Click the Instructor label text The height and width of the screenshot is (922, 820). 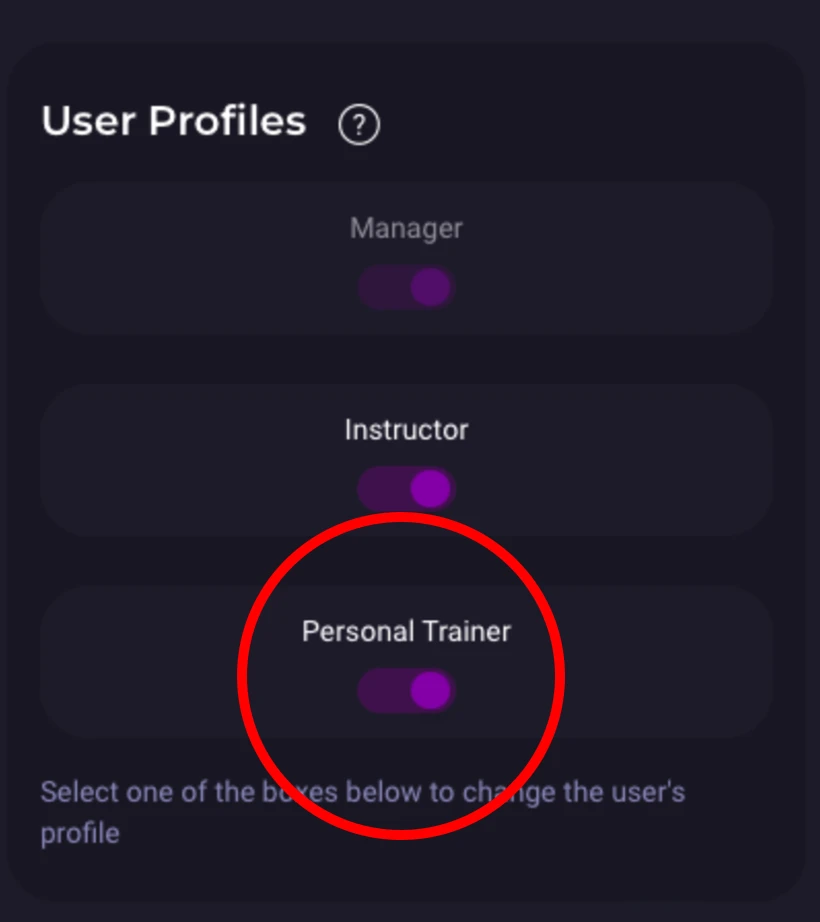pos(406,430)
